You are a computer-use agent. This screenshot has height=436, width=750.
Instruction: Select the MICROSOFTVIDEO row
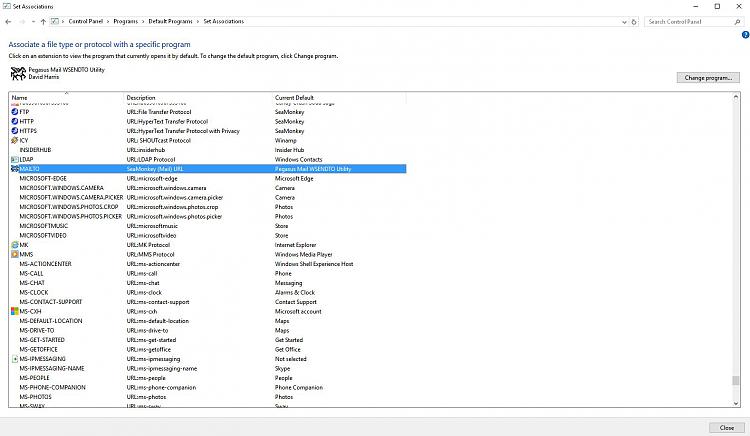pyautogui.click(x=208, y=235)
